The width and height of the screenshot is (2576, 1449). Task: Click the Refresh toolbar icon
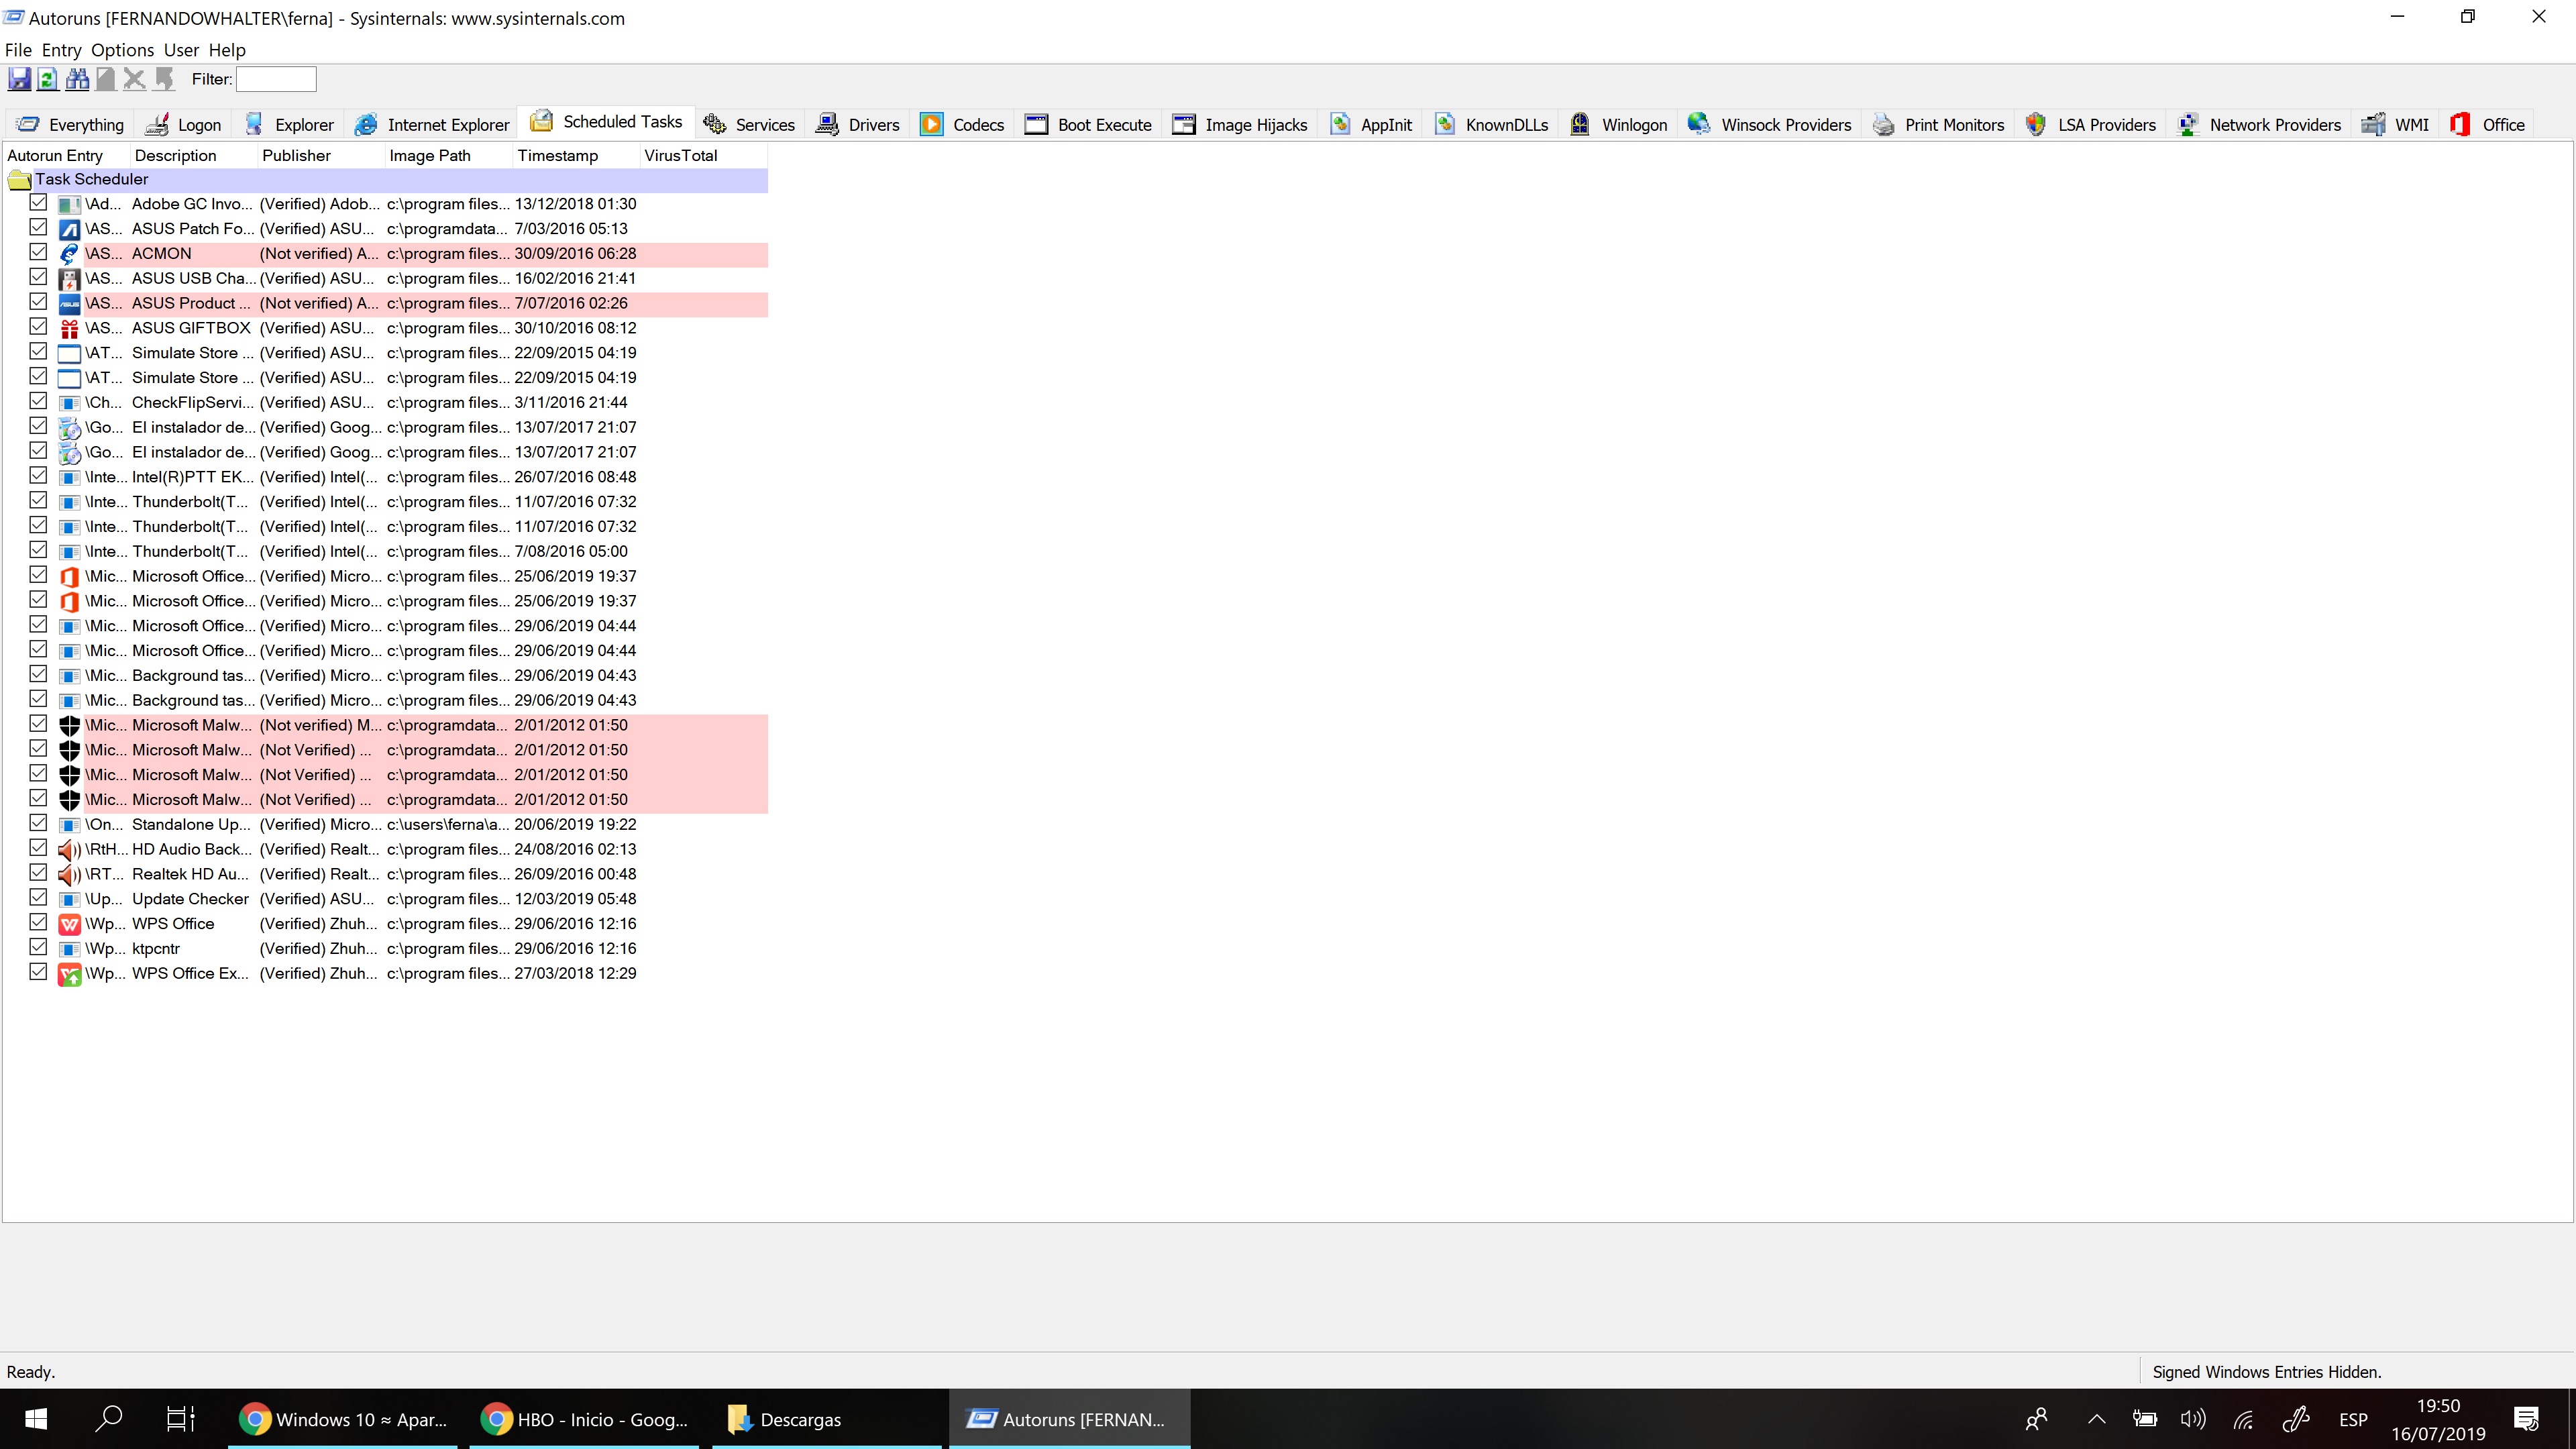[48, 79]
